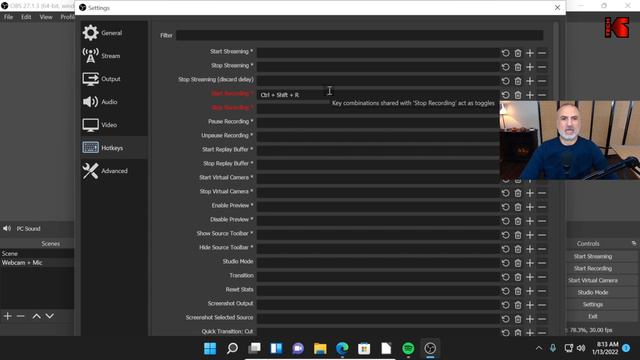The image size is (640, 360).
Task: Remove the Hide Source Toolbar hotkey binding
Action: 542,249
